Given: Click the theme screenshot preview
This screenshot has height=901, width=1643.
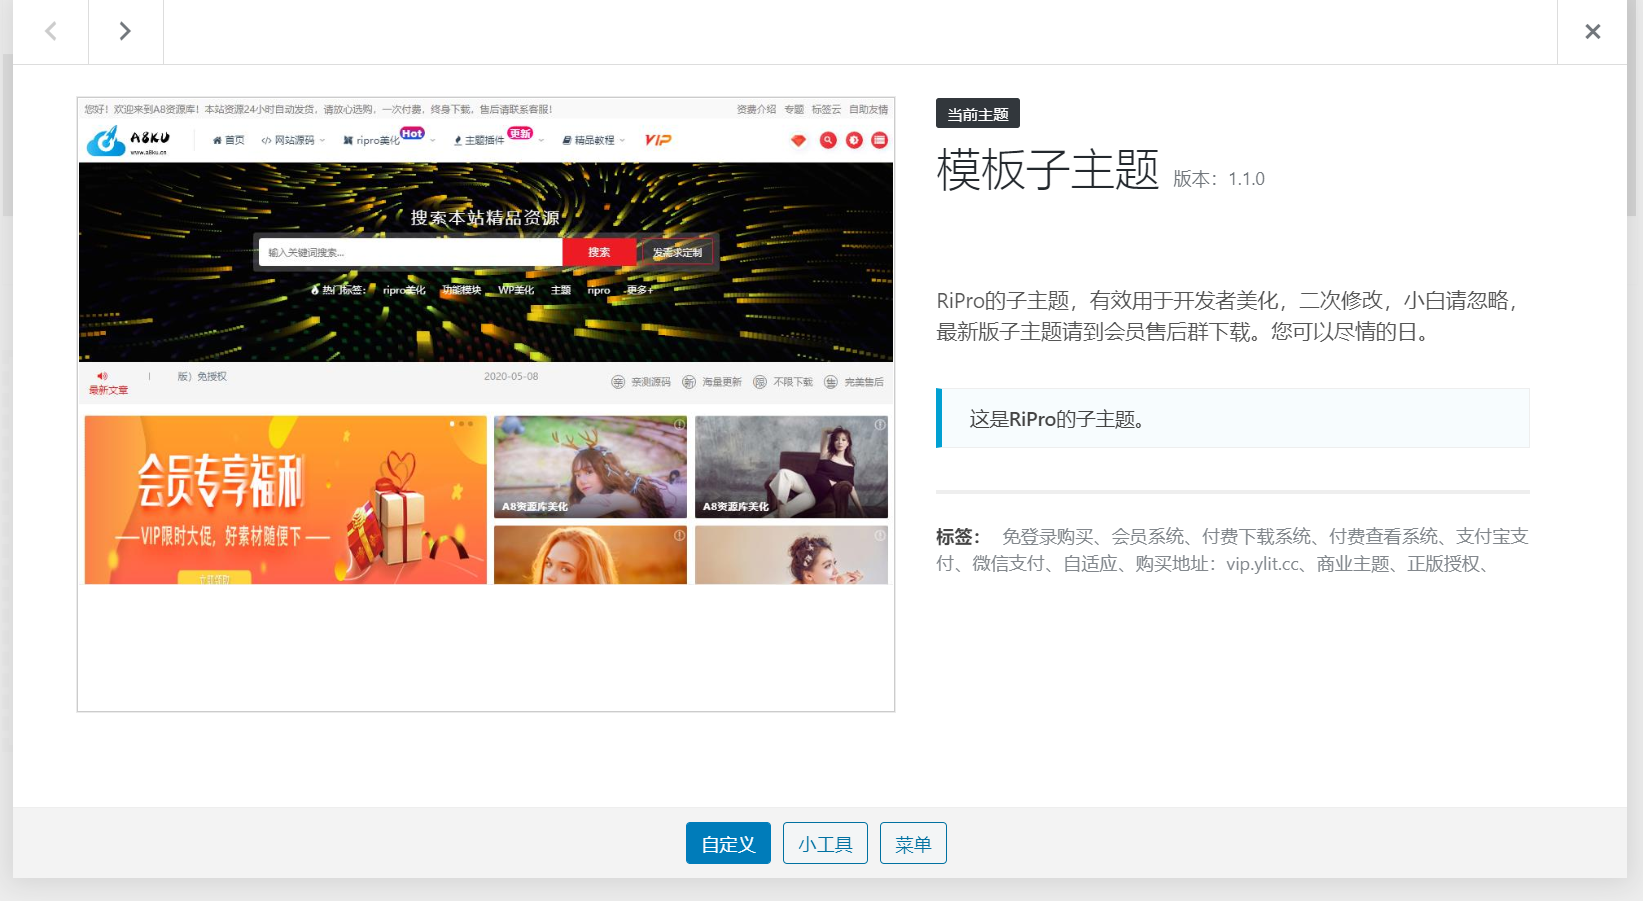Looking at the screenshot, I should coord(486,404).
